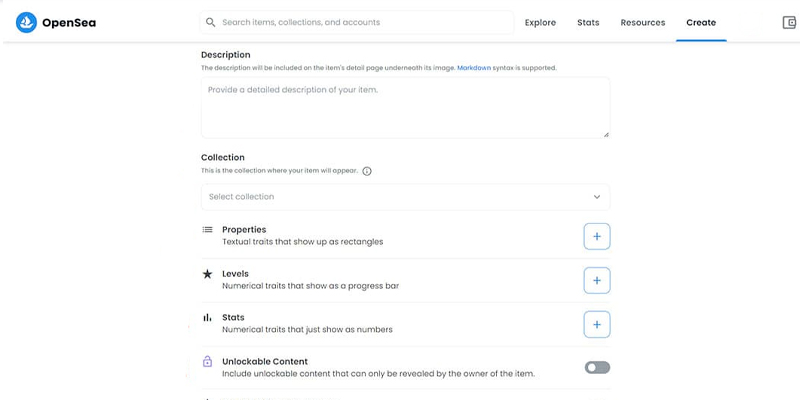Add a stat with plus button

[x=597, y=324]
